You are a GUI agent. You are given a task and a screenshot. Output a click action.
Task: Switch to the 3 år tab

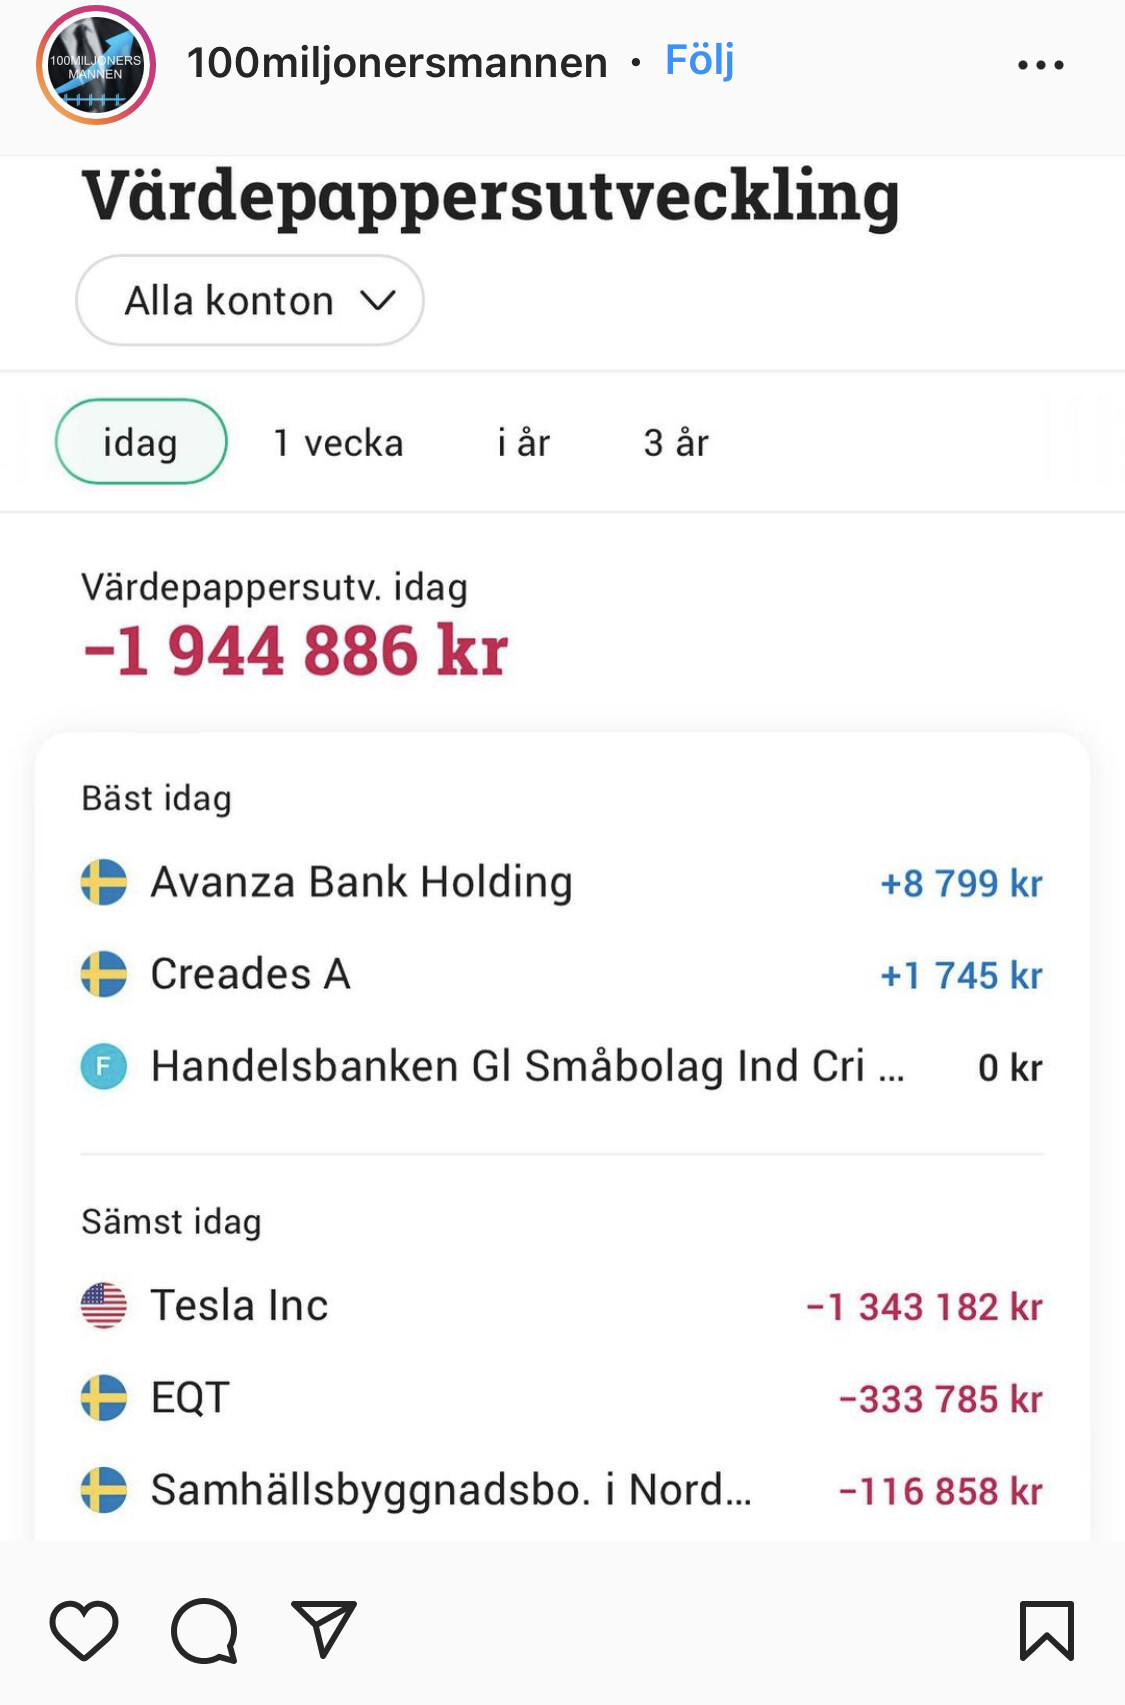click(x=676, y=442)
